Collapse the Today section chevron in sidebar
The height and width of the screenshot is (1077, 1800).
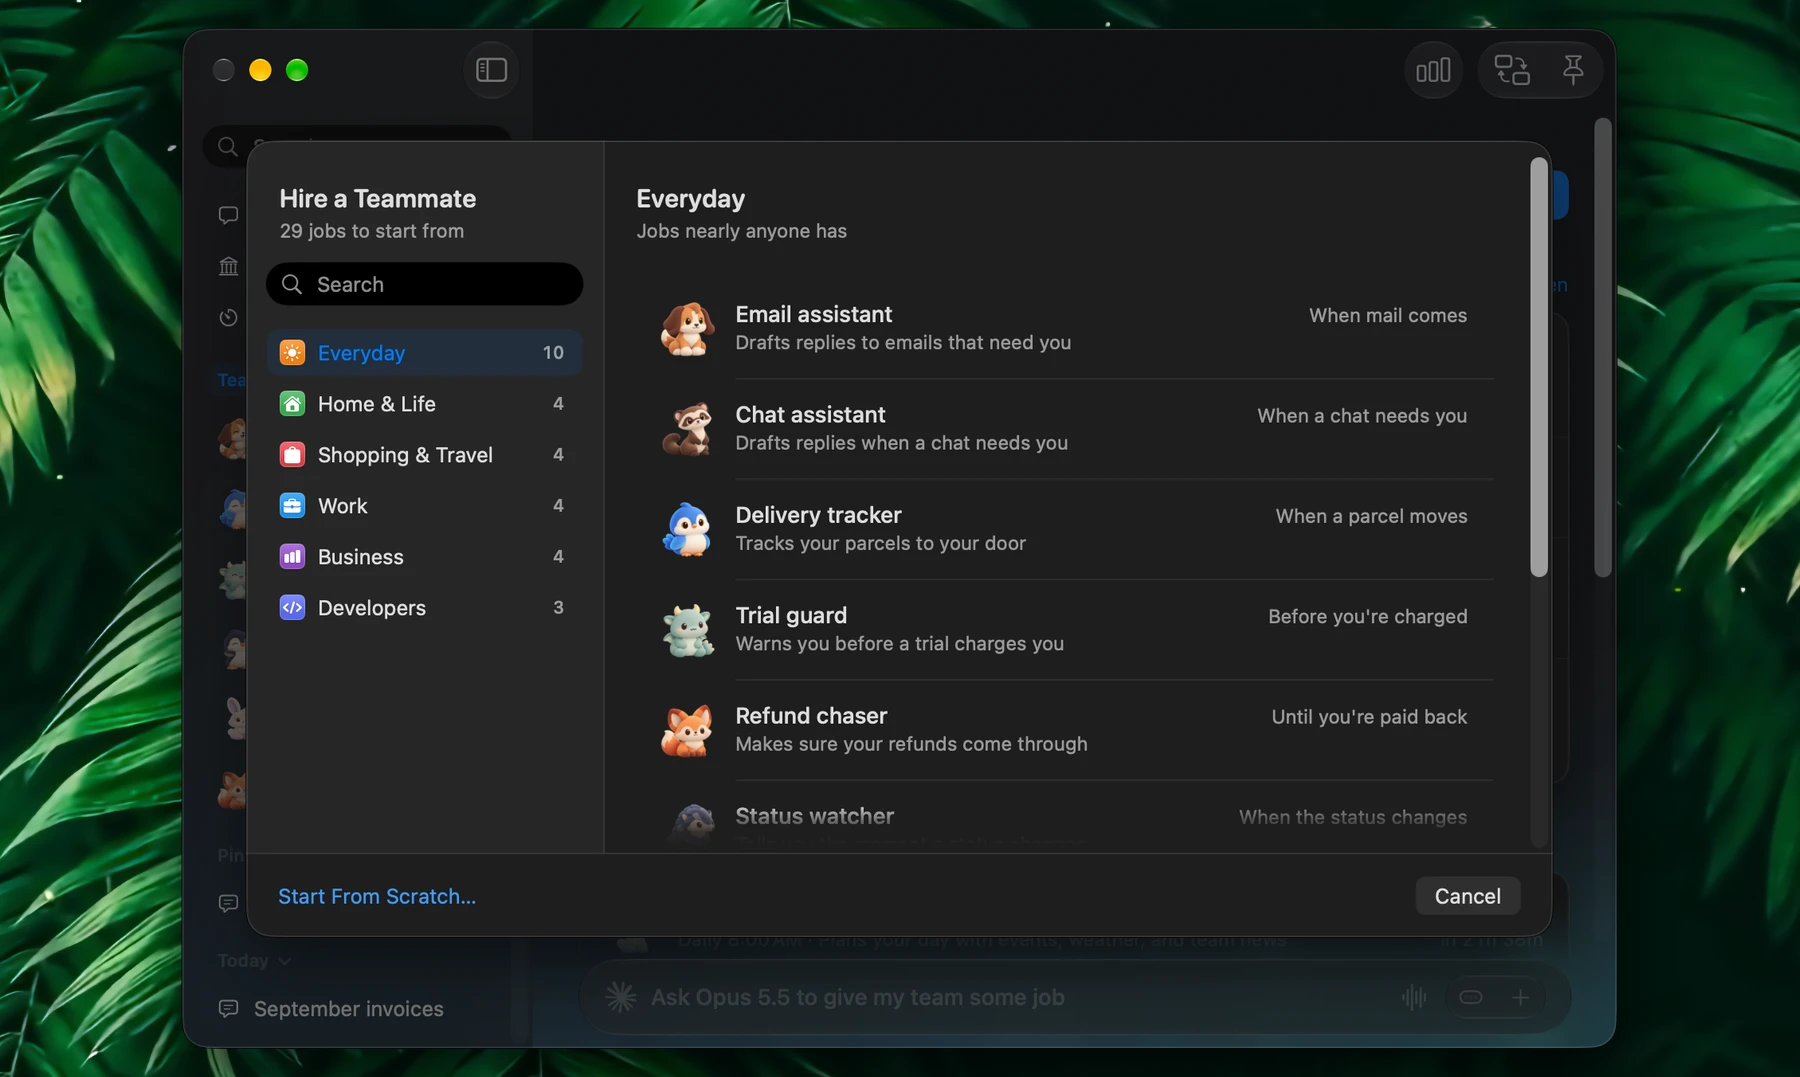tap(285, 961)
